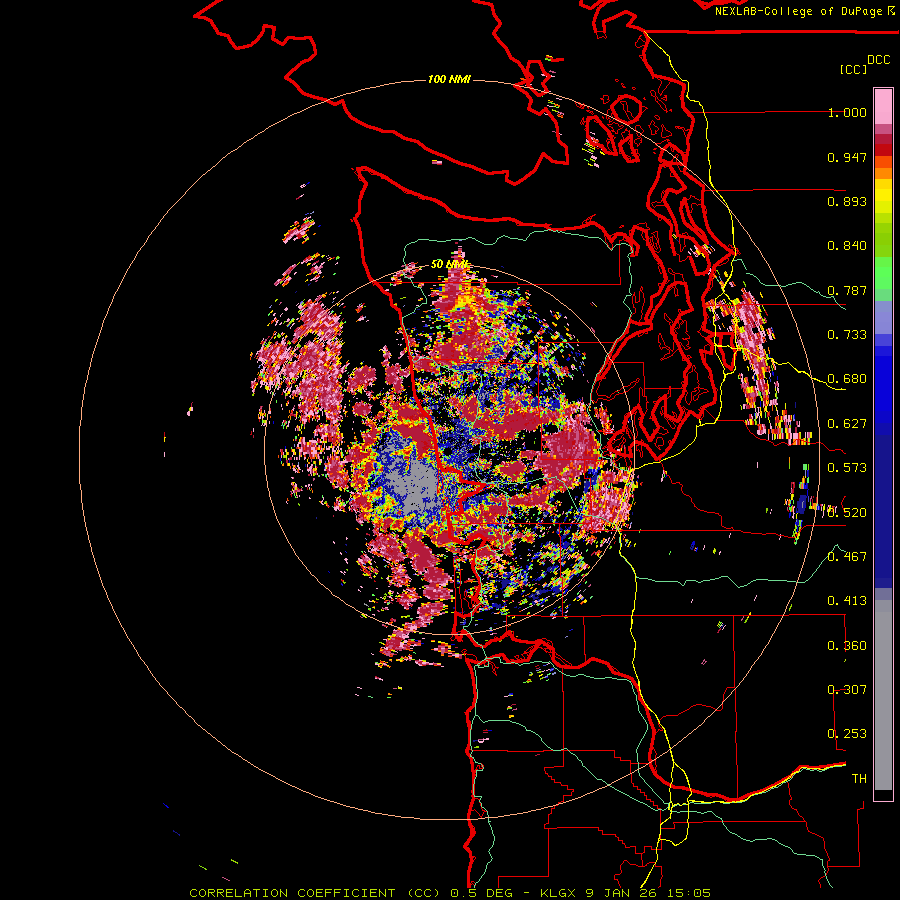The width and height of the screenshot is (900, 900).
Task: Click the 0.307 scale value
Action: (847, 689)
